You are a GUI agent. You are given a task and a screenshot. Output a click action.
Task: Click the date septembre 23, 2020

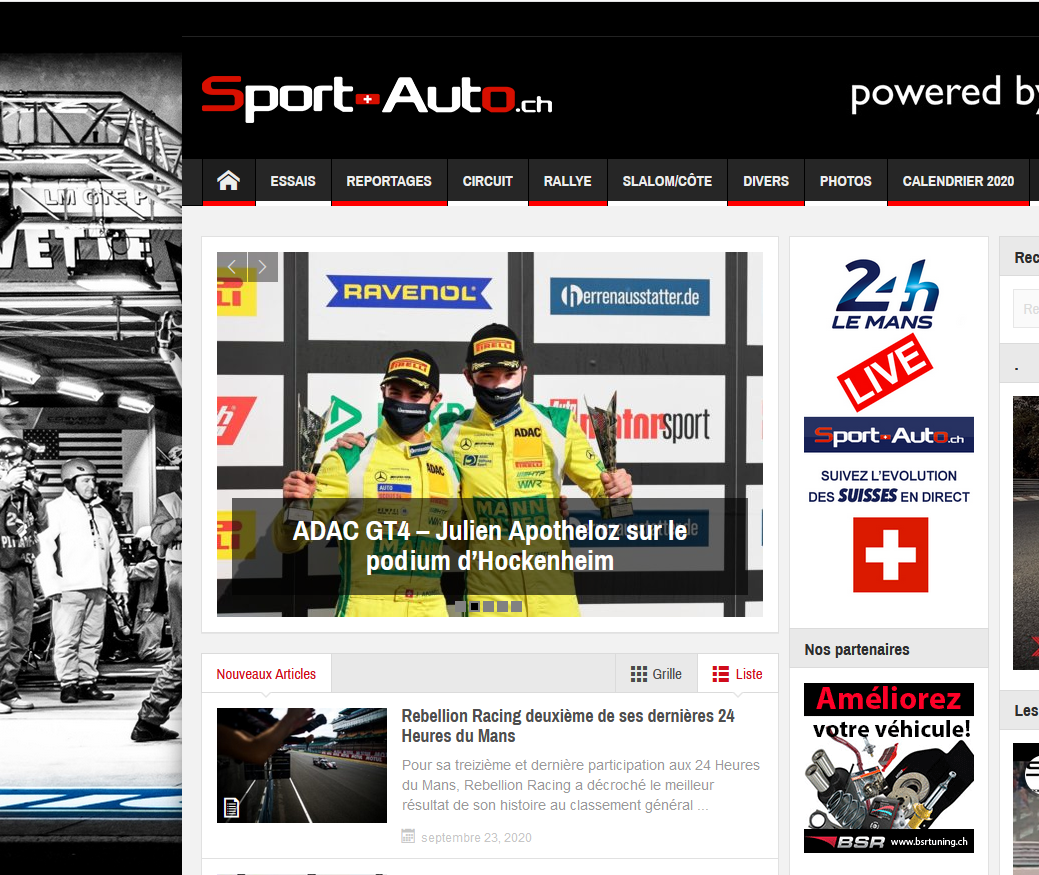tap(476, 837)
